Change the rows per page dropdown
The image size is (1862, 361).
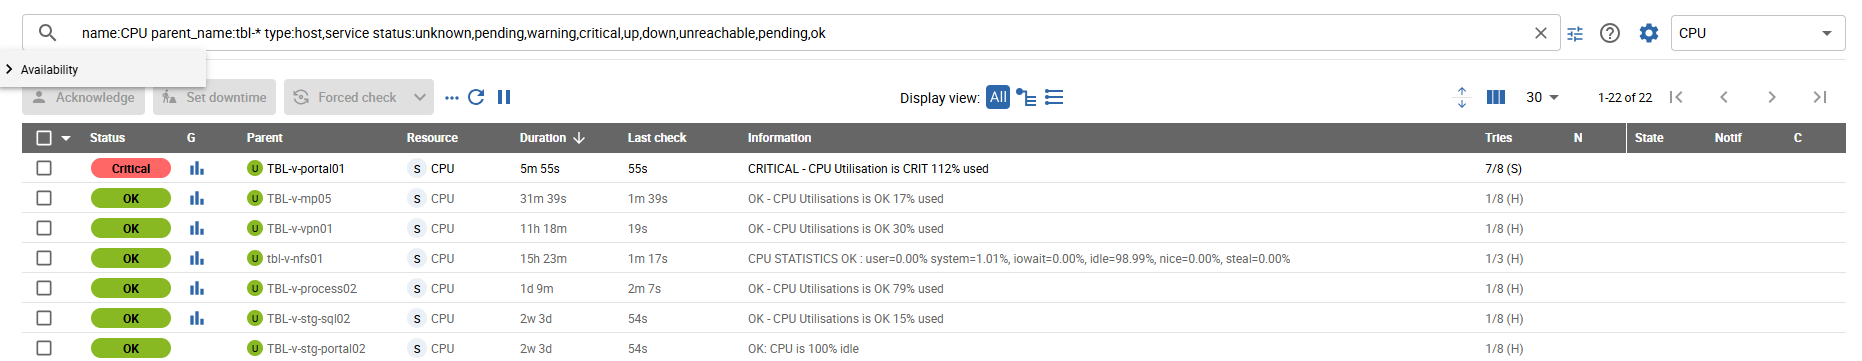(x=1542, y=97)
